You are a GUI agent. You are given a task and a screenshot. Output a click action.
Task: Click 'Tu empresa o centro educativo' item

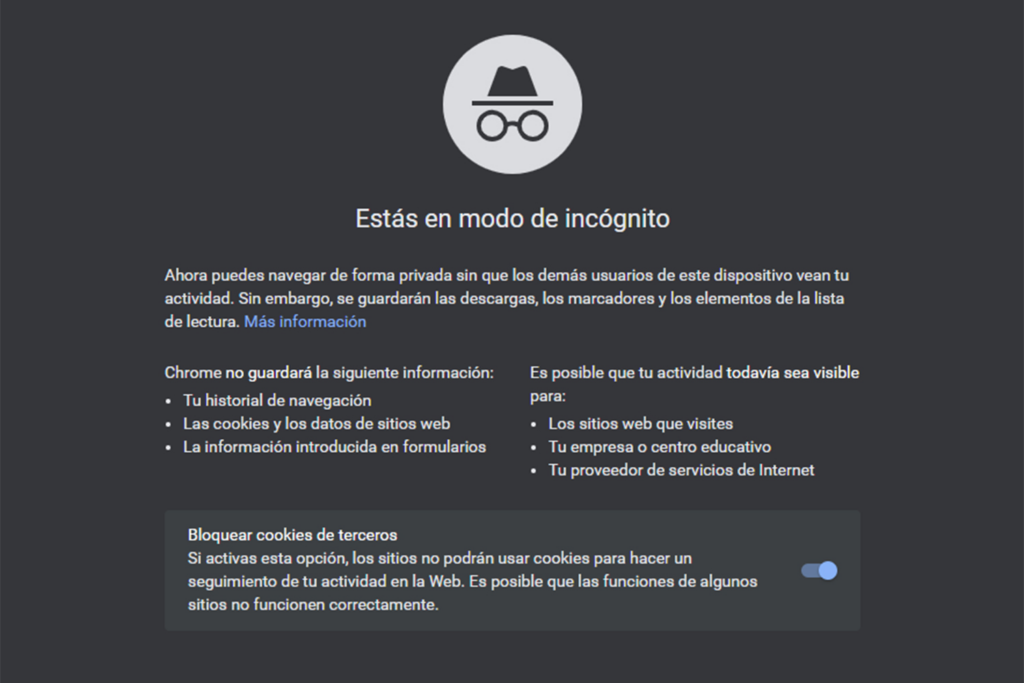pyautogui.click(x=659, y=447)
